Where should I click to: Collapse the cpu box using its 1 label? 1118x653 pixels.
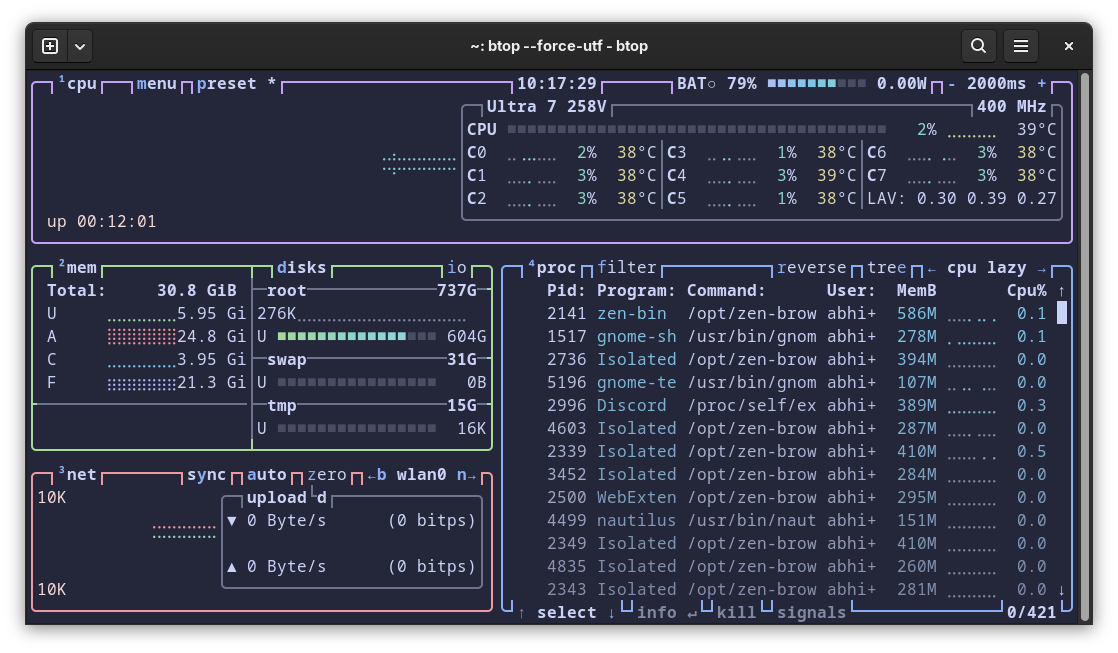tap(62, 80)
